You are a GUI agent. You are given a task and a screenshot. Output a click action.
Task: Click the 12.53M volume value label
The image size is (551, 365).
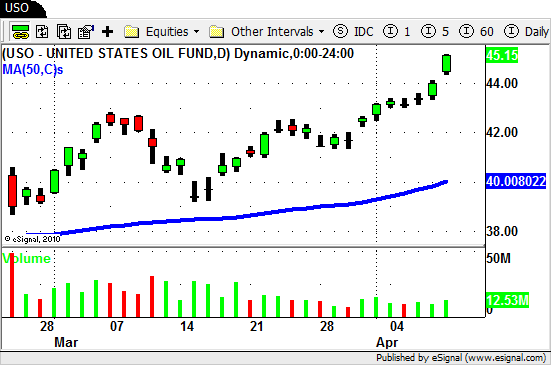(507, 300)
